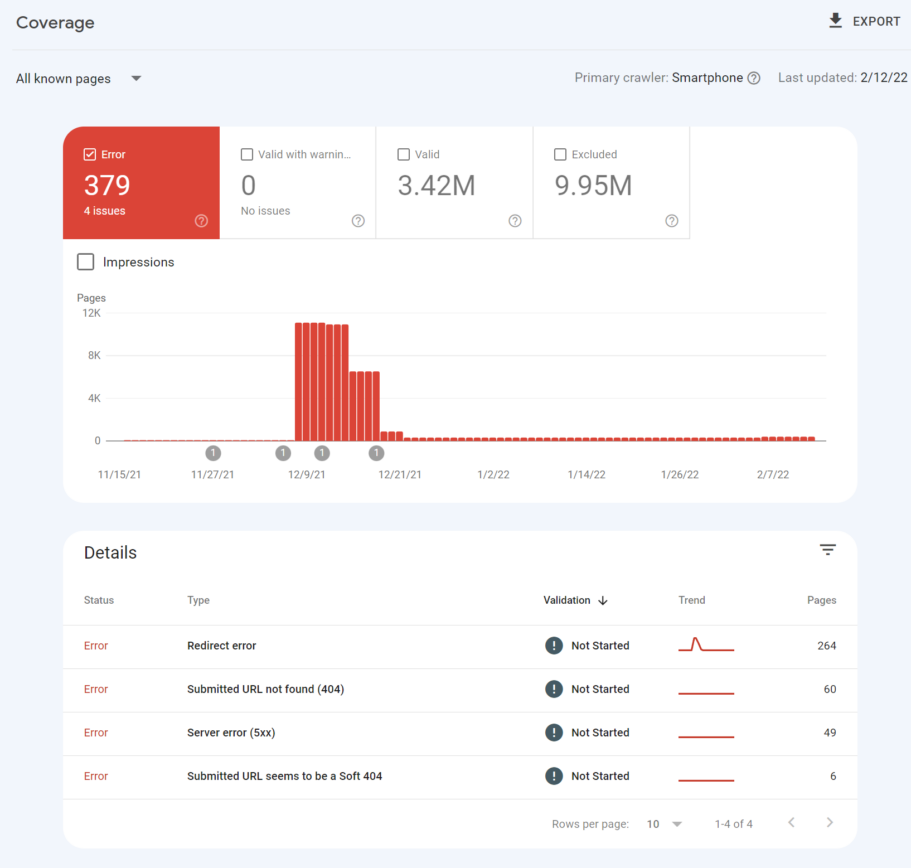The image size is (911, 868).
Task: Click the Export download icon
Action: [835, 20]
